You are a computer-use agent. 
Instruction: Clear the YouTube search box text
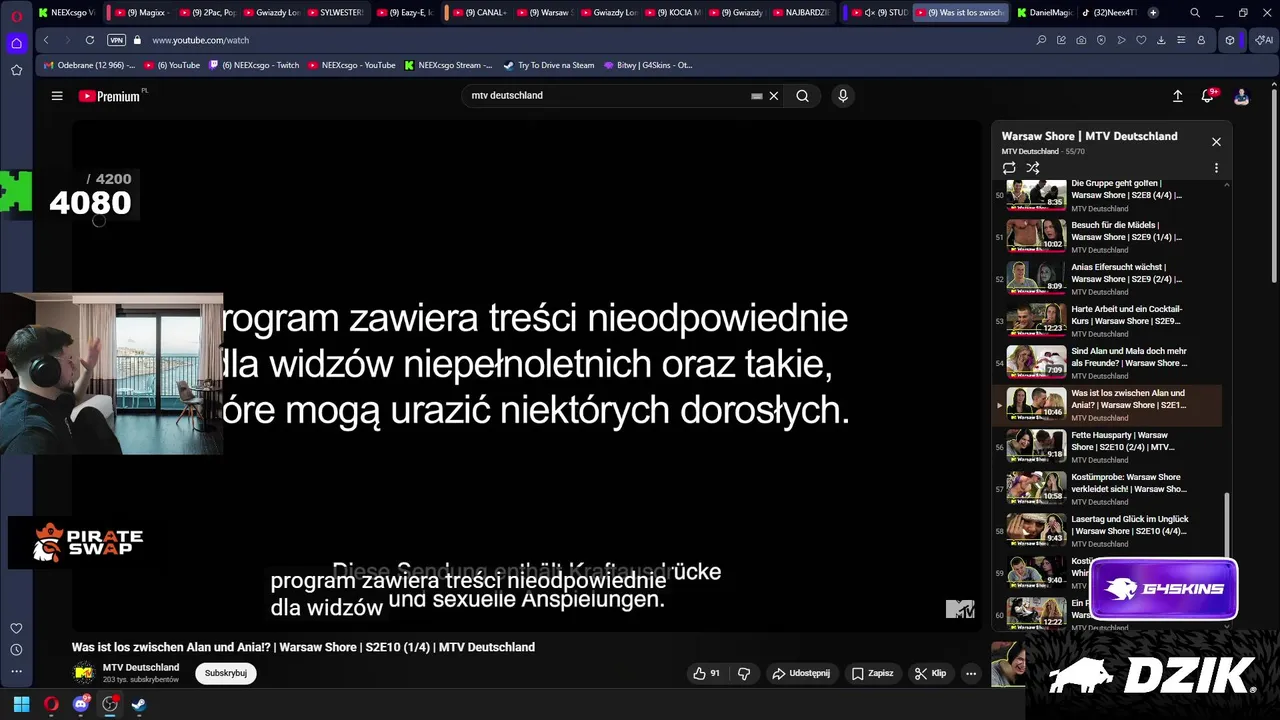click(773, 96)
